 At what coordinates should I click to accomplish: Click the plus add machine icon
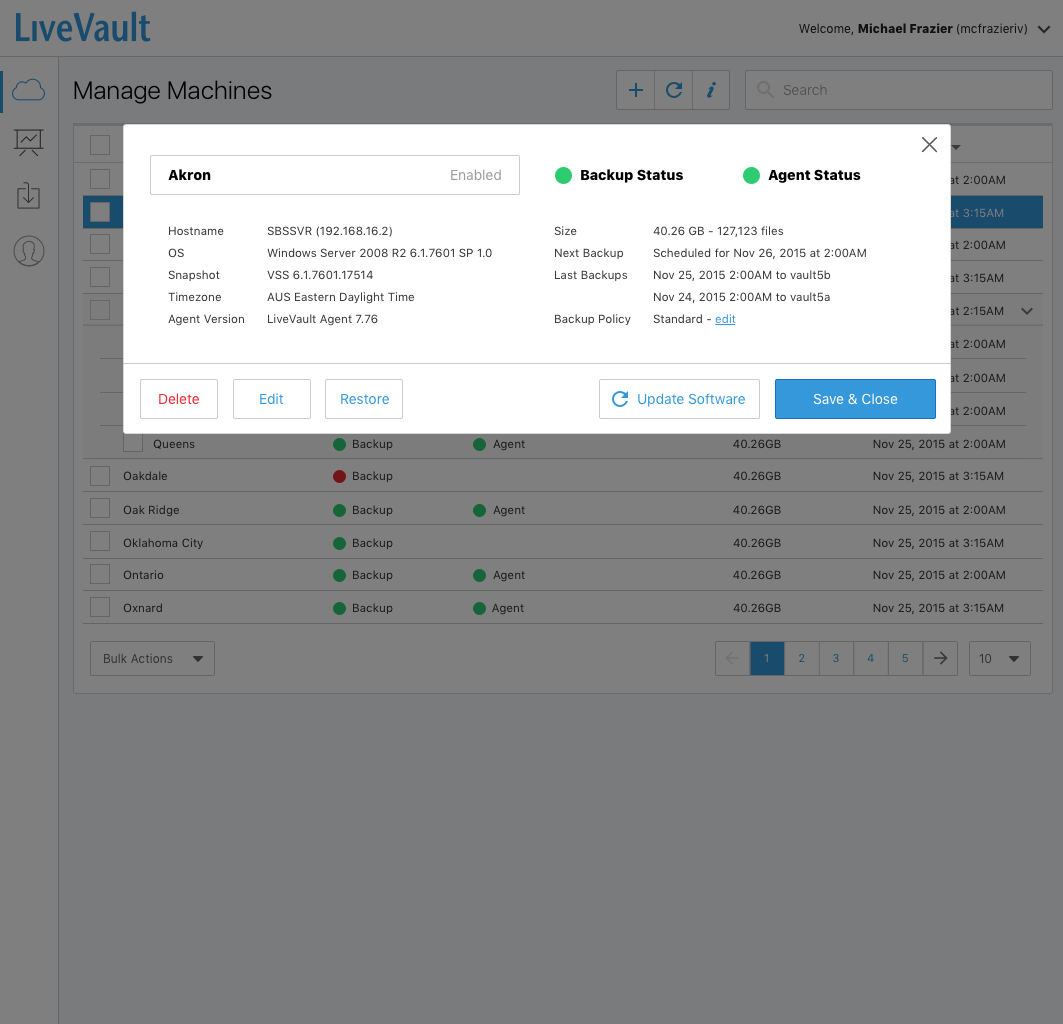pyautogui.click(x=635, y=90)
